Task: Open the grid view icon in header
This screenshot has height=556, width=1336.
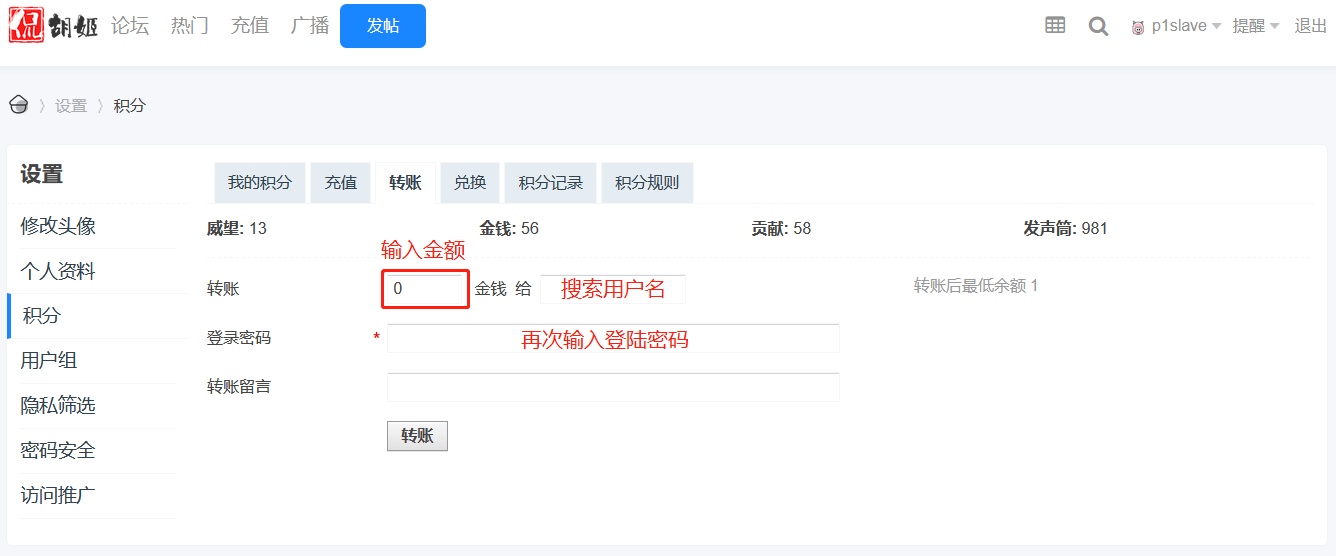Action: pyautogui.click(x=1055, y=26)
